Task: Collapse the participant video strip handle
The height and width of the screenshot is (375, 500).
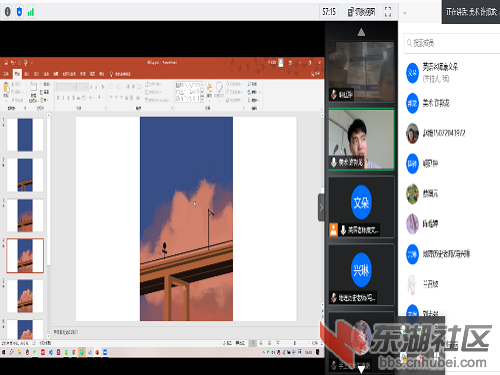Action: tap(321, 207)
